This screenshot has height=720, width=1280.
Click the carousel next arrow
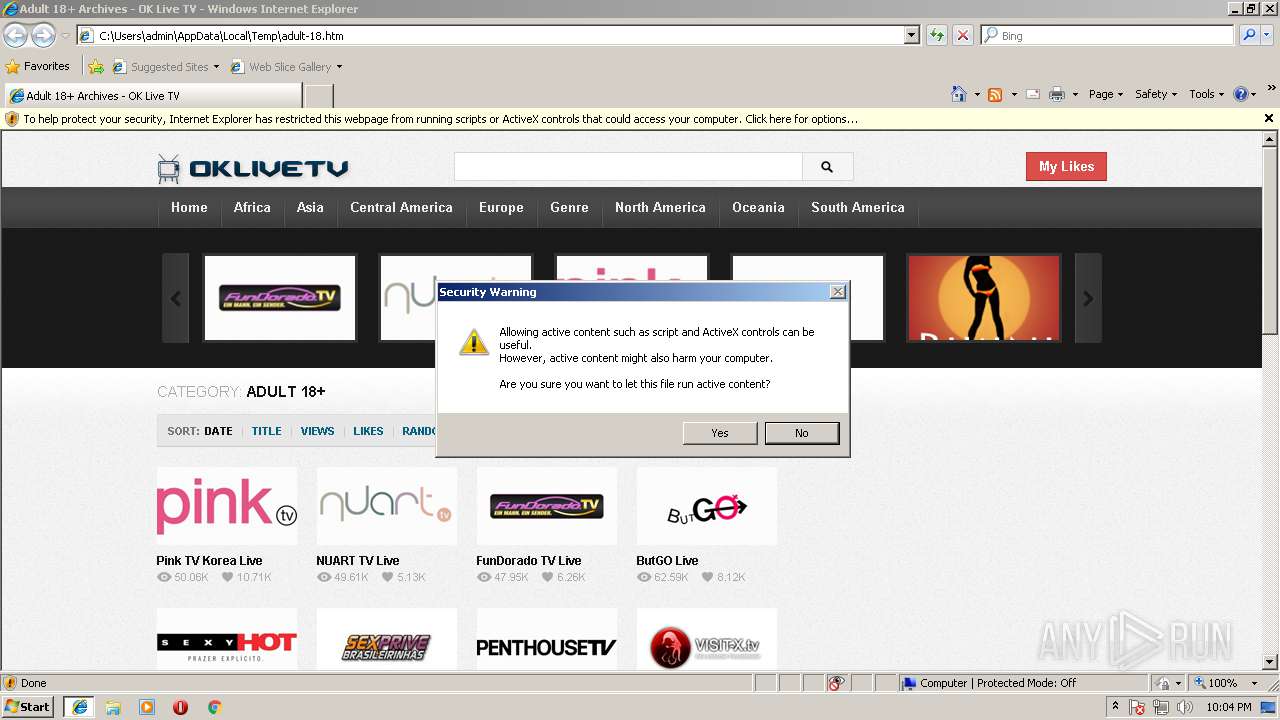(1088, 298)
